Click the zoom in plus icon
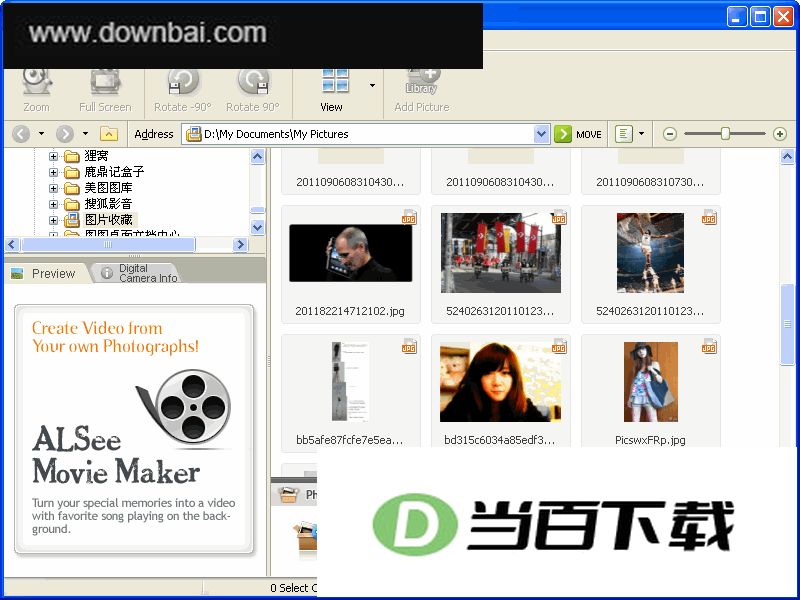The image size is (800, 600). click(780, 134)
